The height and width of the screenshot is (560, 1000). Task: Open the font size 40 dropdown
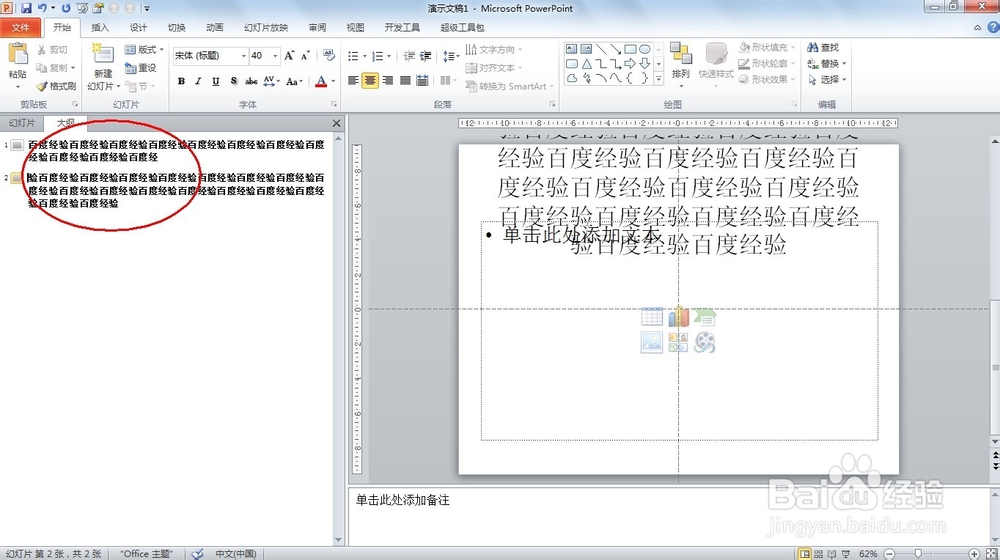[276, 56]
